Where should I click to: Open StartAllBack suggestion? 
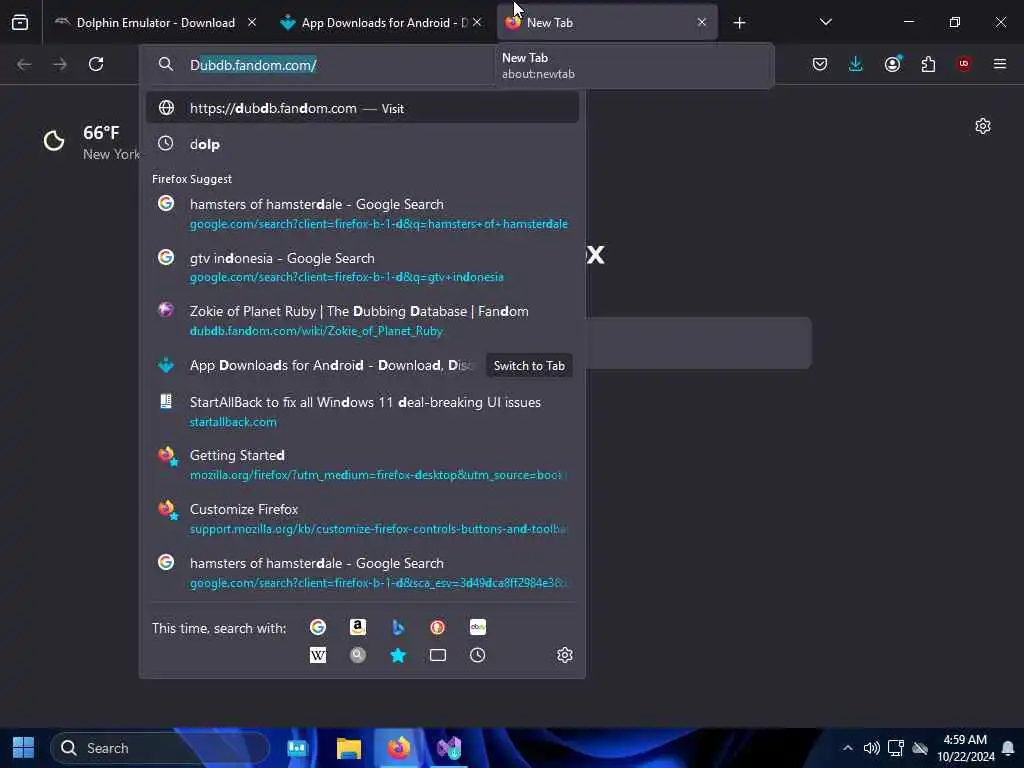click(362, 411)
